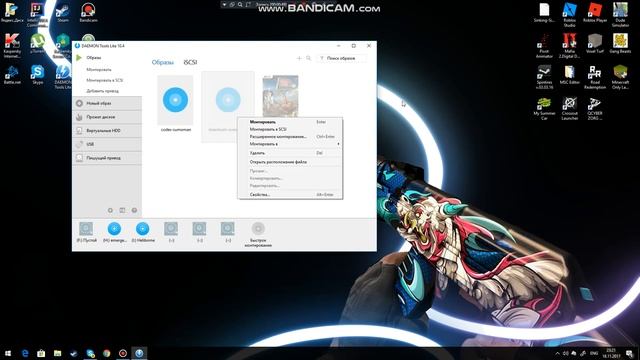This screenshot has height=360, width=640.
Task: Switch to the Образы tab
Action: (162, 62)
